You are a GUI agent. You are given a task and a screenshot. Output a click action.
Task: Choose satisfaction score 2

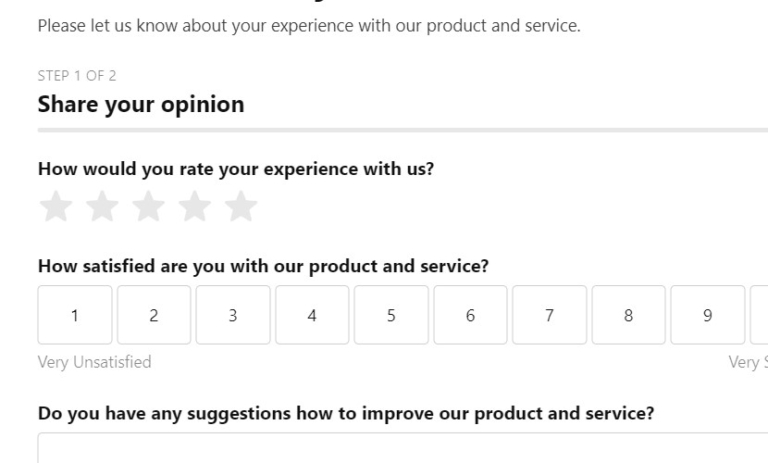(153, 315)
